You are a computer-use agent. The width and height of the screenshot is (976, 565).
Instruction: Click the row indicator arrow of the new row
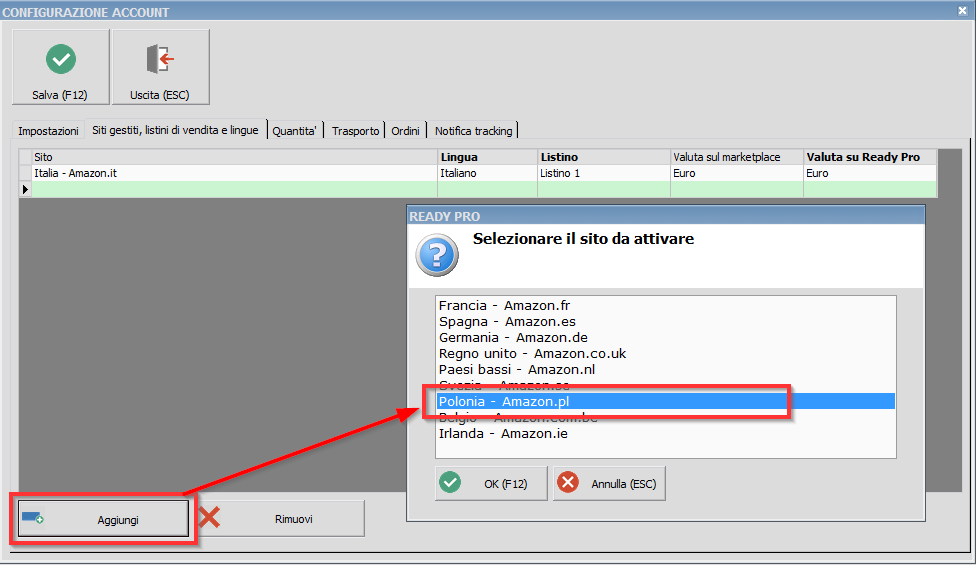[x=26, y=189]
